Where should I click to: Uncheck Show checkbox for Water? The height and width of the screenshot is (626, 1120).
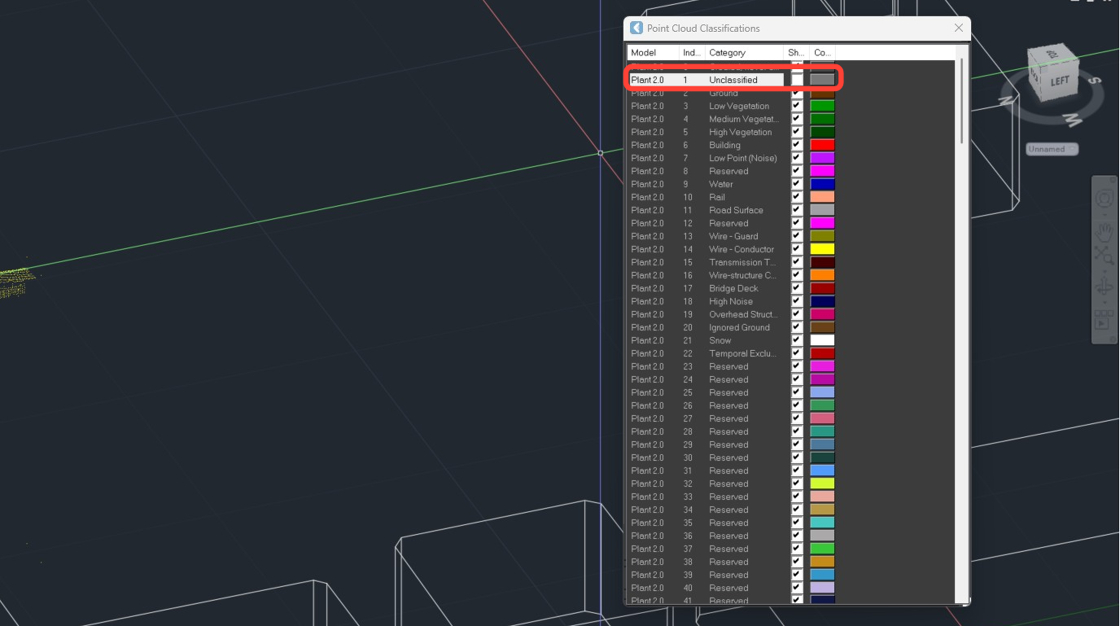point(796,184)
